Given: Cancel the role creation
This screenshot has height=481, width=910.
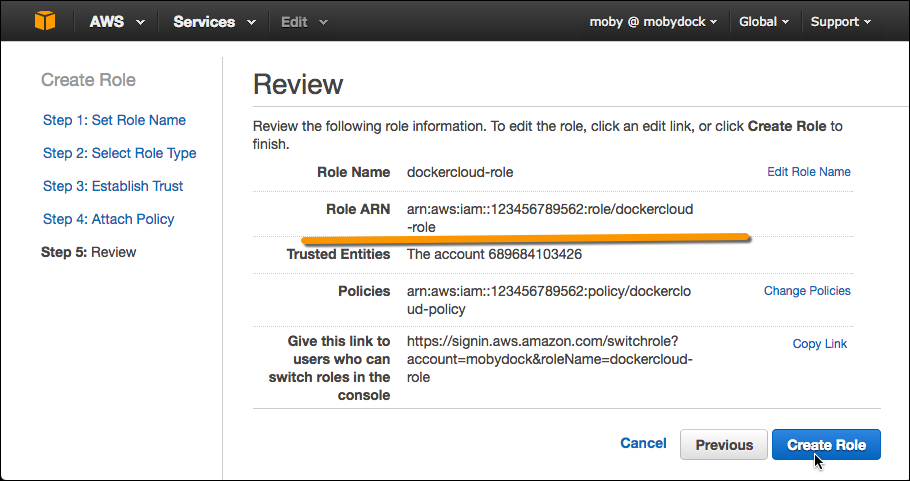Looking at the screenshot, I should (643, 443).
